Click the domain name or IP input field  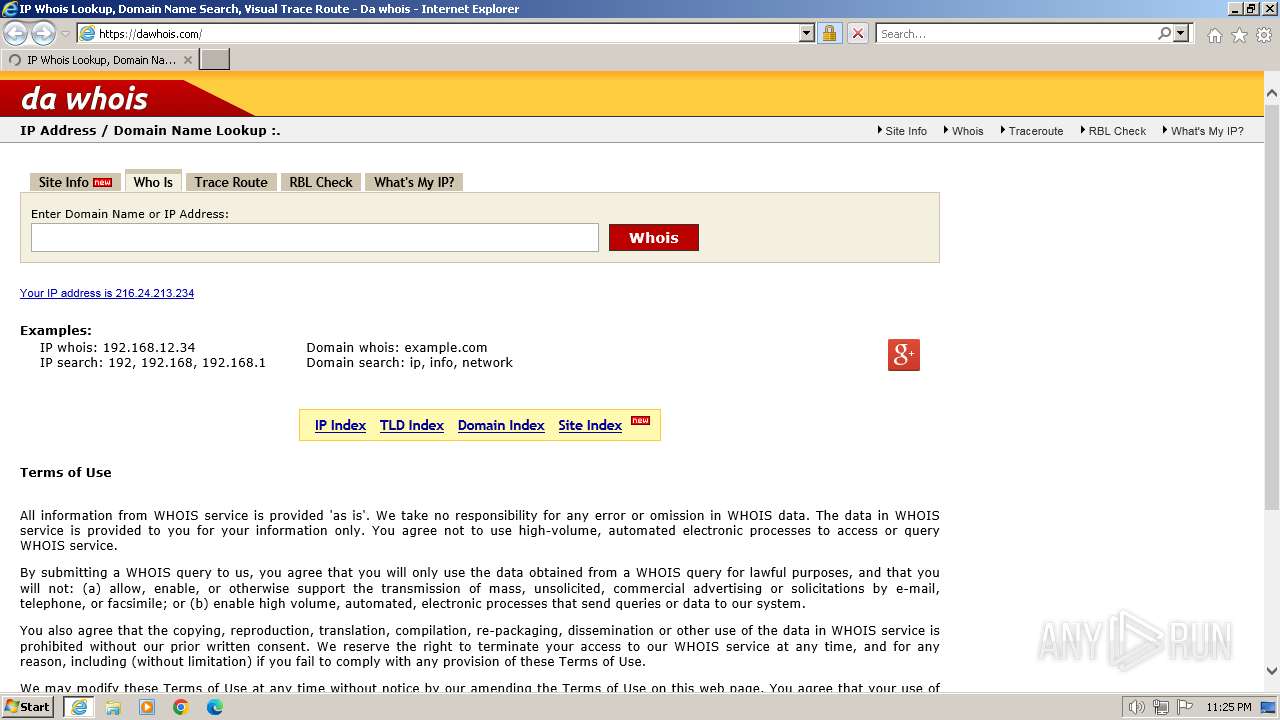315,237
